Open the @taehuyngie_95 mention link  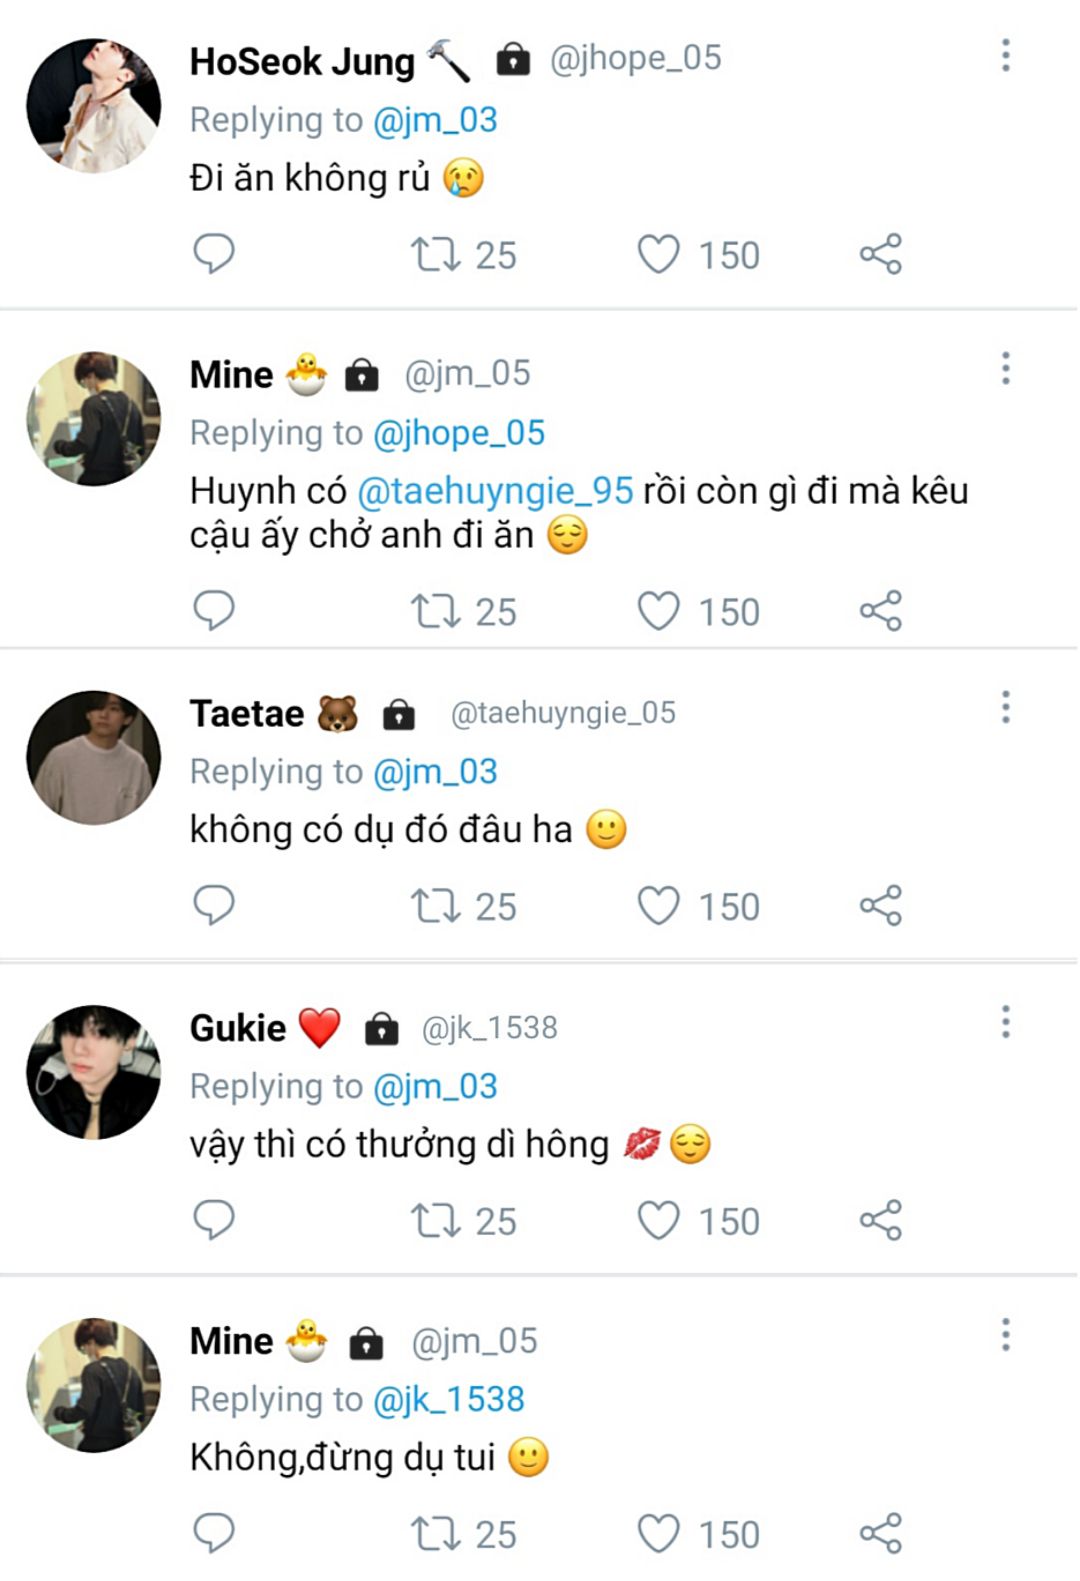[x=495, y=491]
